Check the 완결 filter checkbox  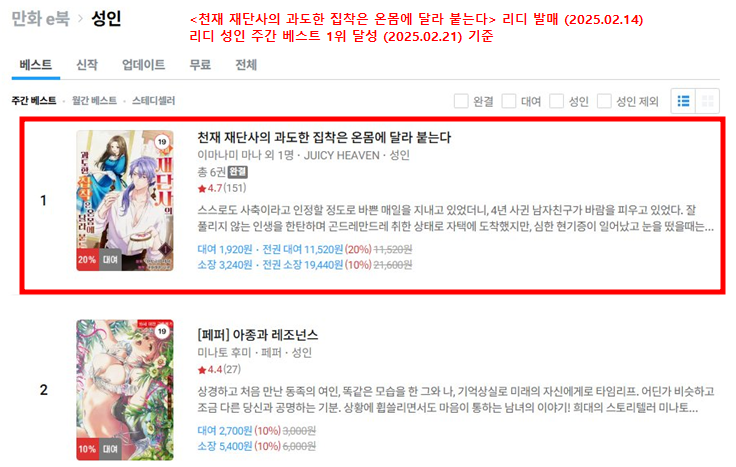(461, 101)
